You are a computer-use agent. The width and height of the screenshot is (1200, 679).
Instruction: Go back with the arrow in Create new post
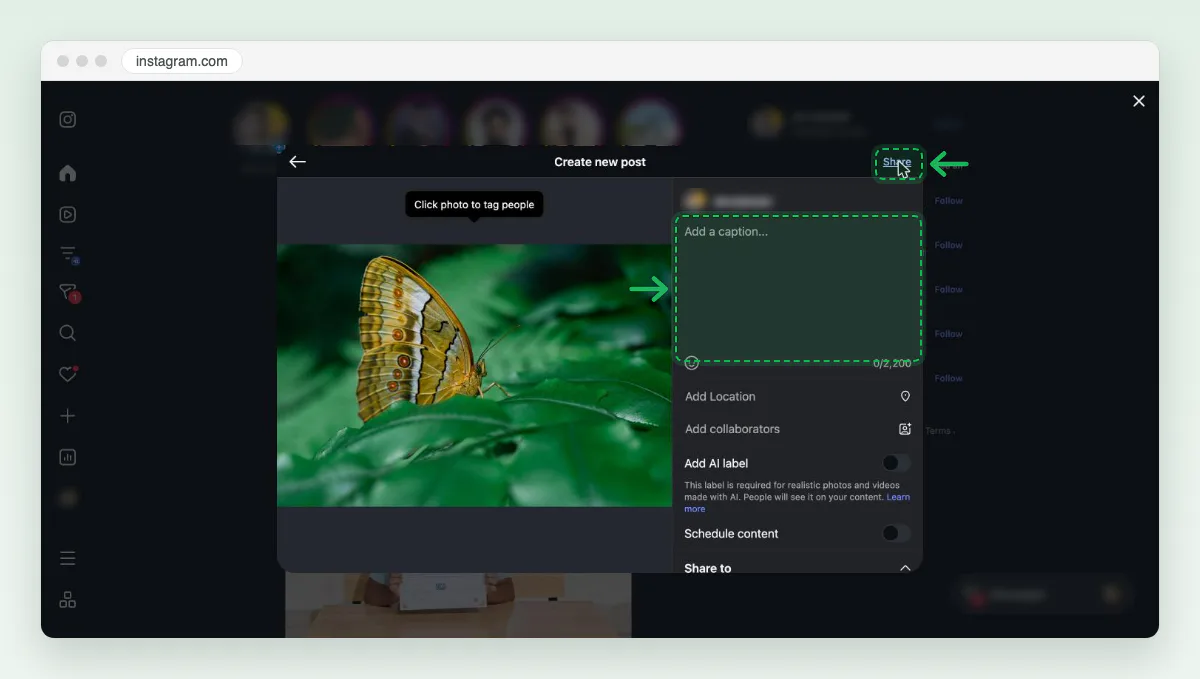297,161
